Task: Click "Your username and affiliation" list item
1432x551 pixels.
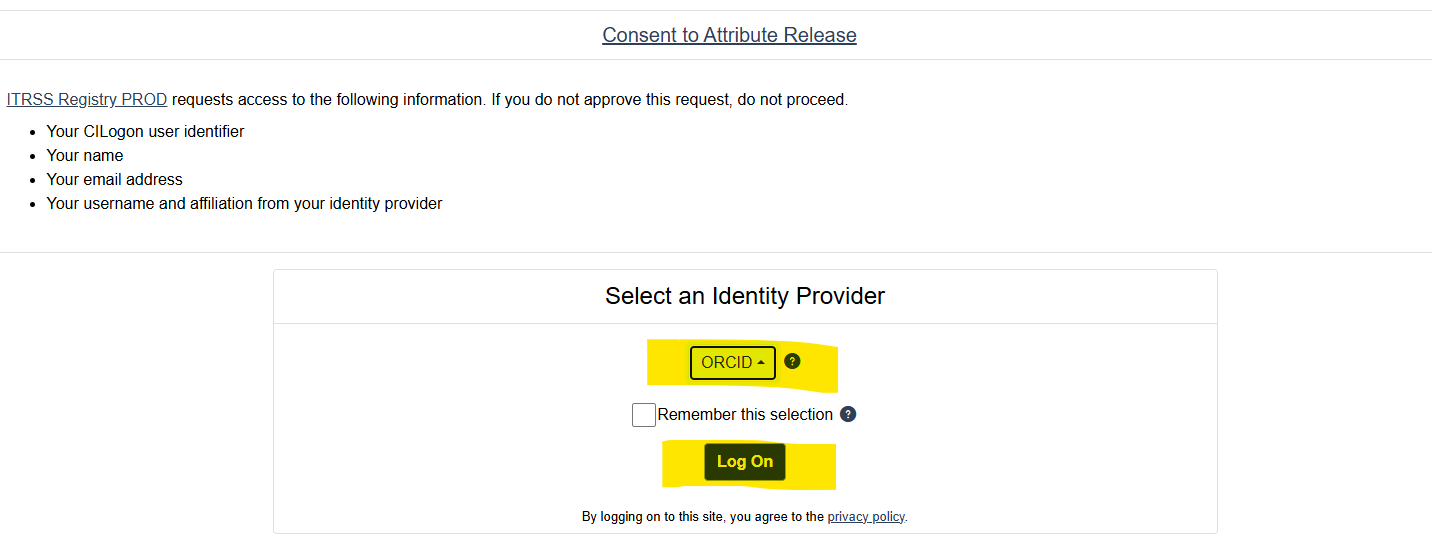Action: point(244,203)
